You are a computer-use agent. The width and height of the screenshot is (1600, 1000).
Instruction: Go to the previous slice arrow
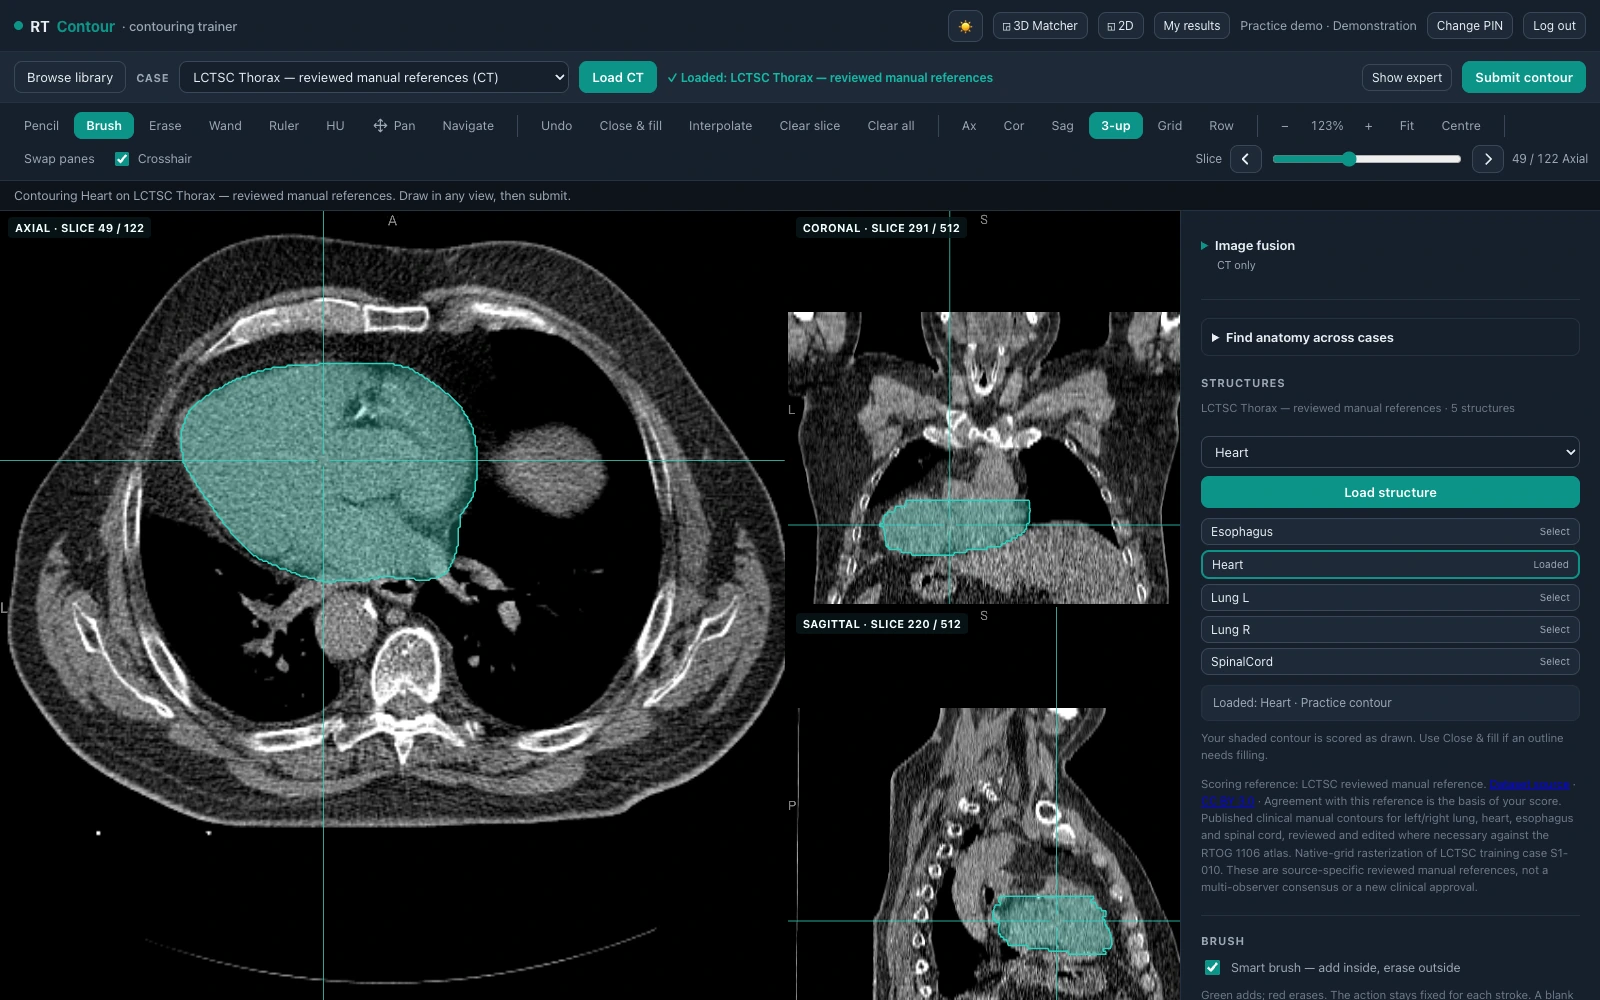tap(1245, 159)
